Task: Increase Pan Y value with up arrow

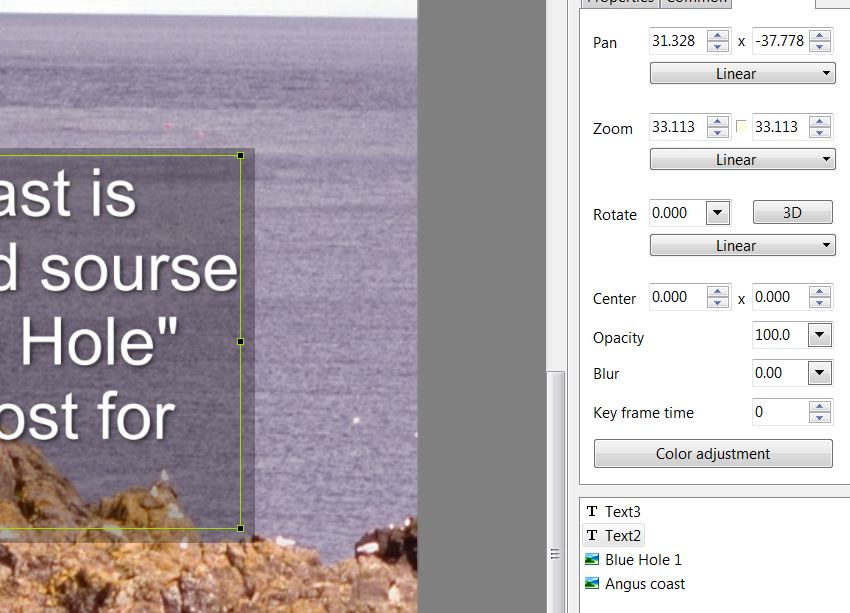Action: [820, 36]
